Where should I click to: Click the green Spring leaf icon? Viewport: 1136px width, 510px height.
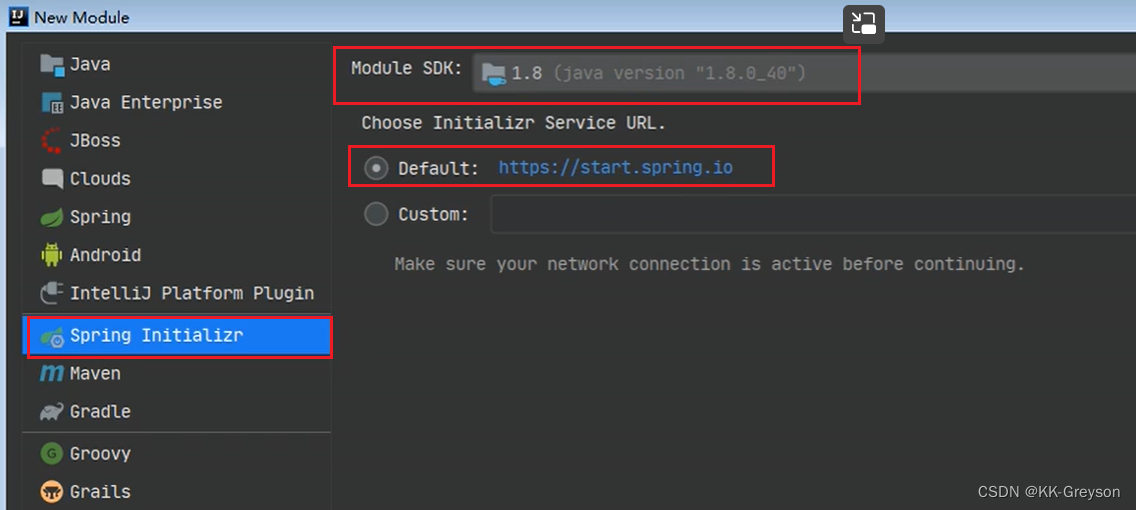[52, 217]
